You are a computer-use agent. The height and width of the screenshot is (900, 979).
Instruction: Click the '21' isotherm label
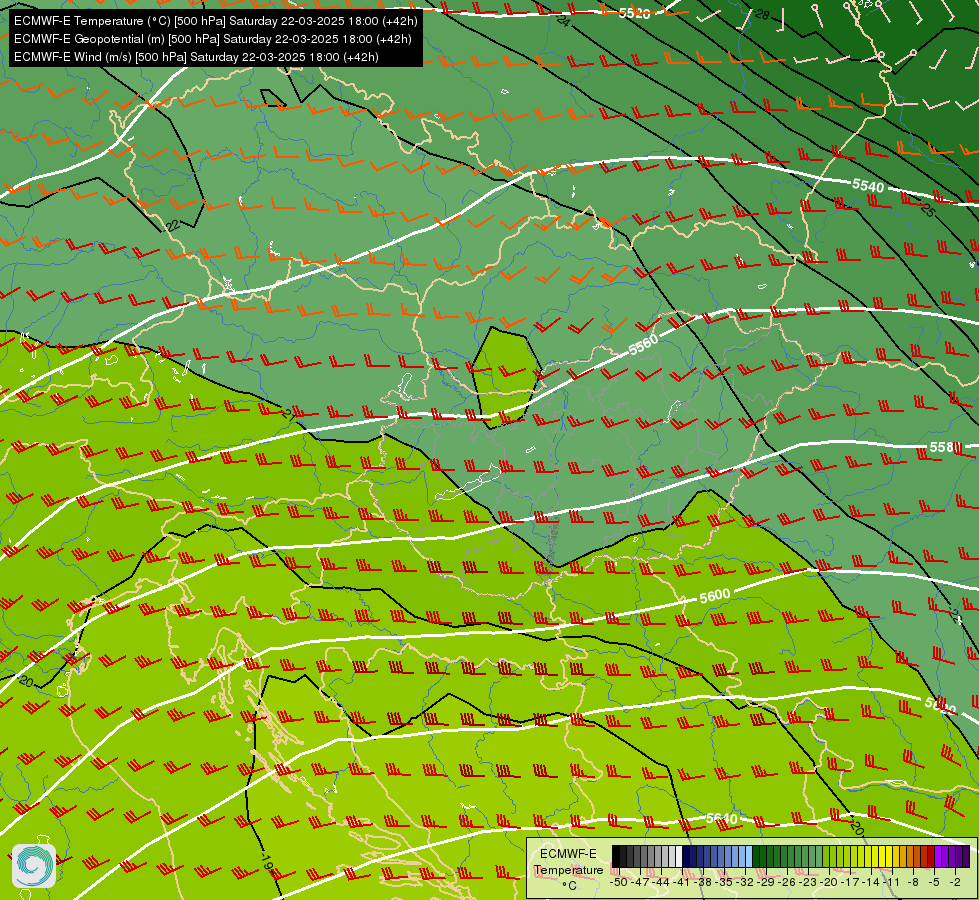pos(288,413)
